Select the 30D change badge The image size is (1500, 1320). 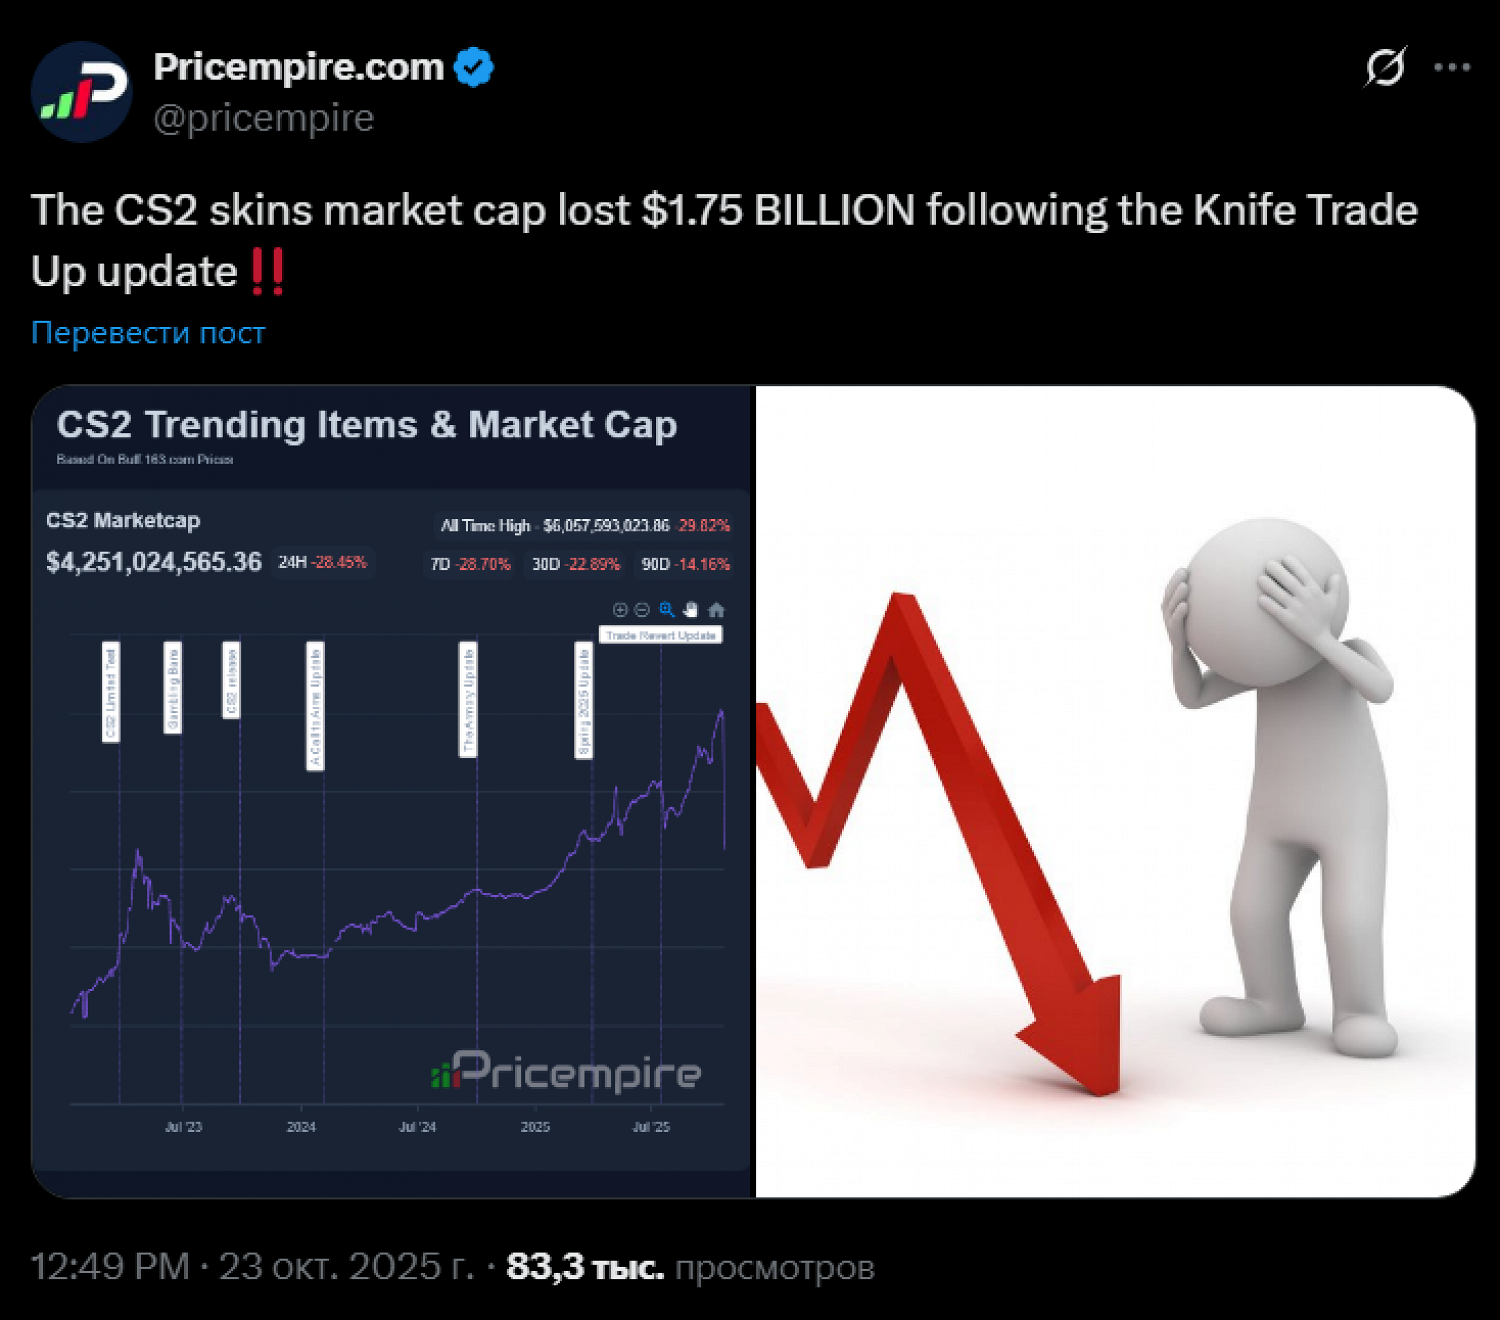tap(575, 564)
